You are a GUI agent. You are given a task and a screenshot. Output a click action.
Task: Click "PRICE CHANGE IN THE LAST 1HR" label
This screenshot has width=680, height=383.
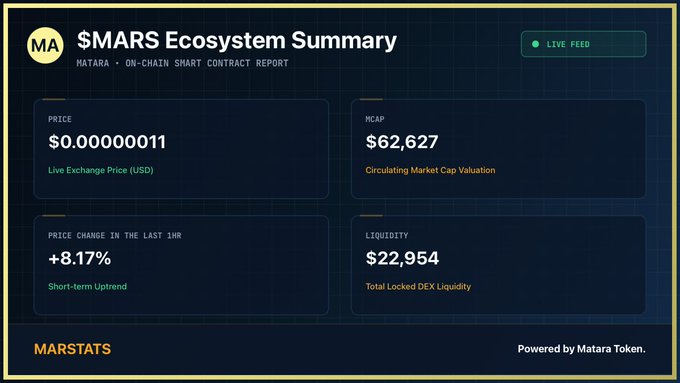click(114, 236)
